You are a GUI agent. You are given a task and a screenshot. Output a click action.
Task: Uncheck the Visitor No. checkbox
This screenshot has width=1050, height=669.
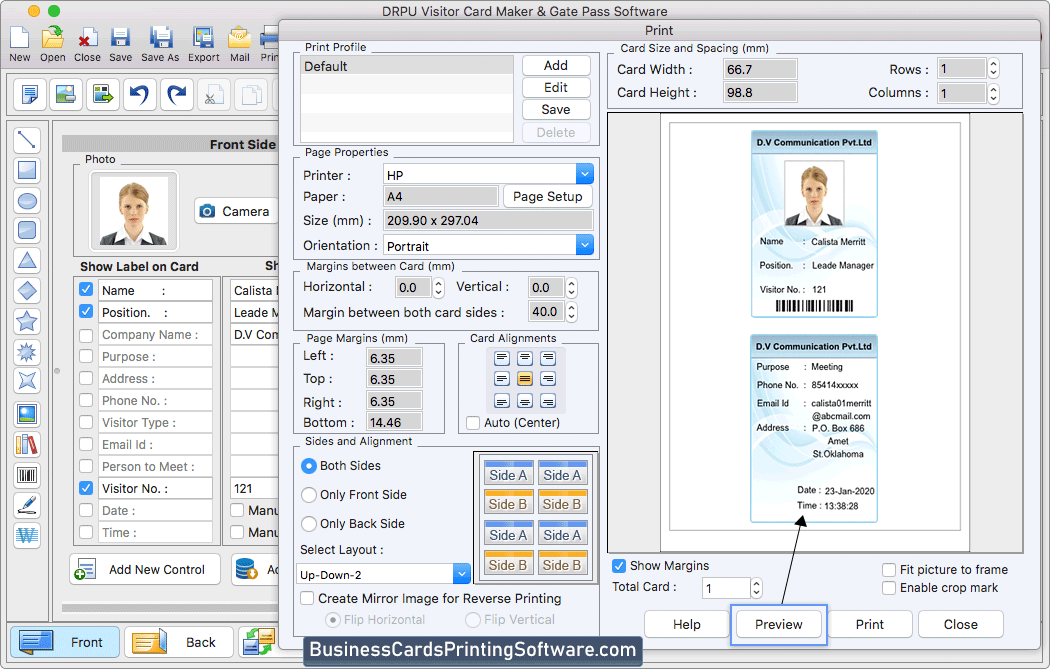coord(86,488)
